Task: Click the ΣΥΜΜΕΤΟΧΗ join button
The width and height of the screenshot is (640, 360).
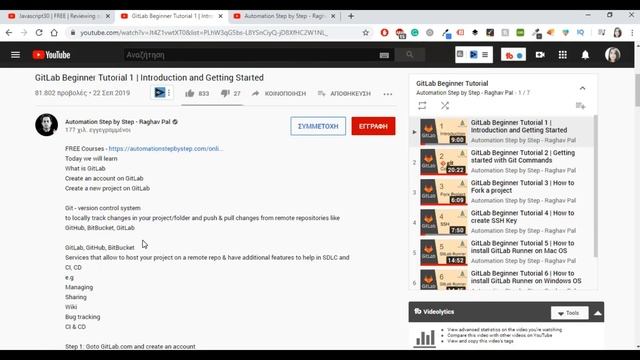Action: [318, 126]
